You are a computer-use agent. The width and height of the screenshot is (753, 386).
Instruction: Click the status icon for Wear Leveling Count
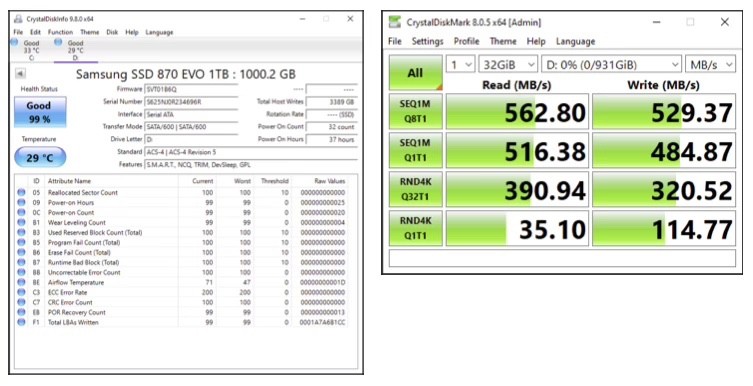tap(21, 222)
